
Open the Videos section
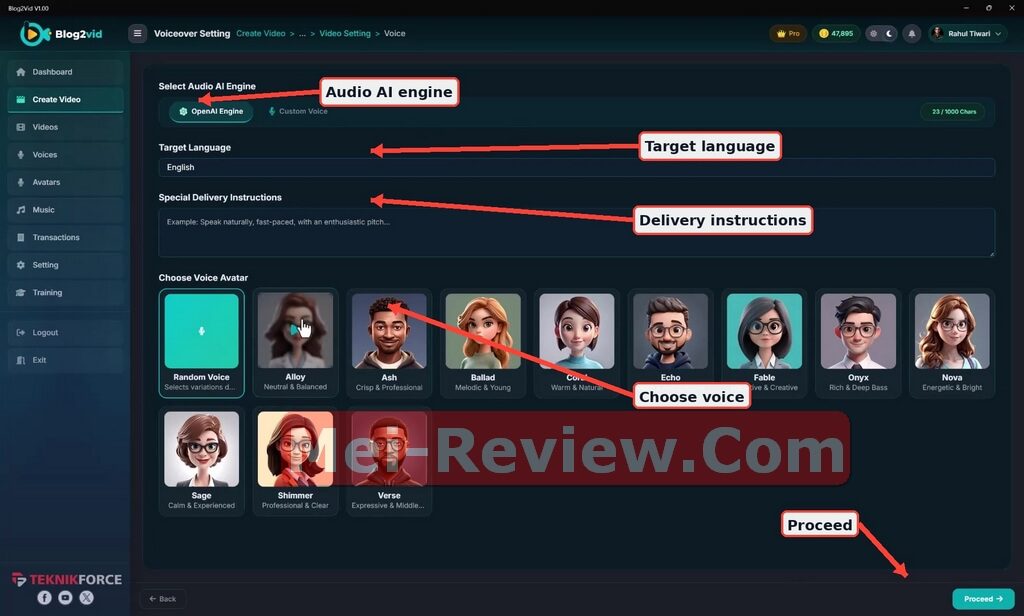click(x=65, y=127)
